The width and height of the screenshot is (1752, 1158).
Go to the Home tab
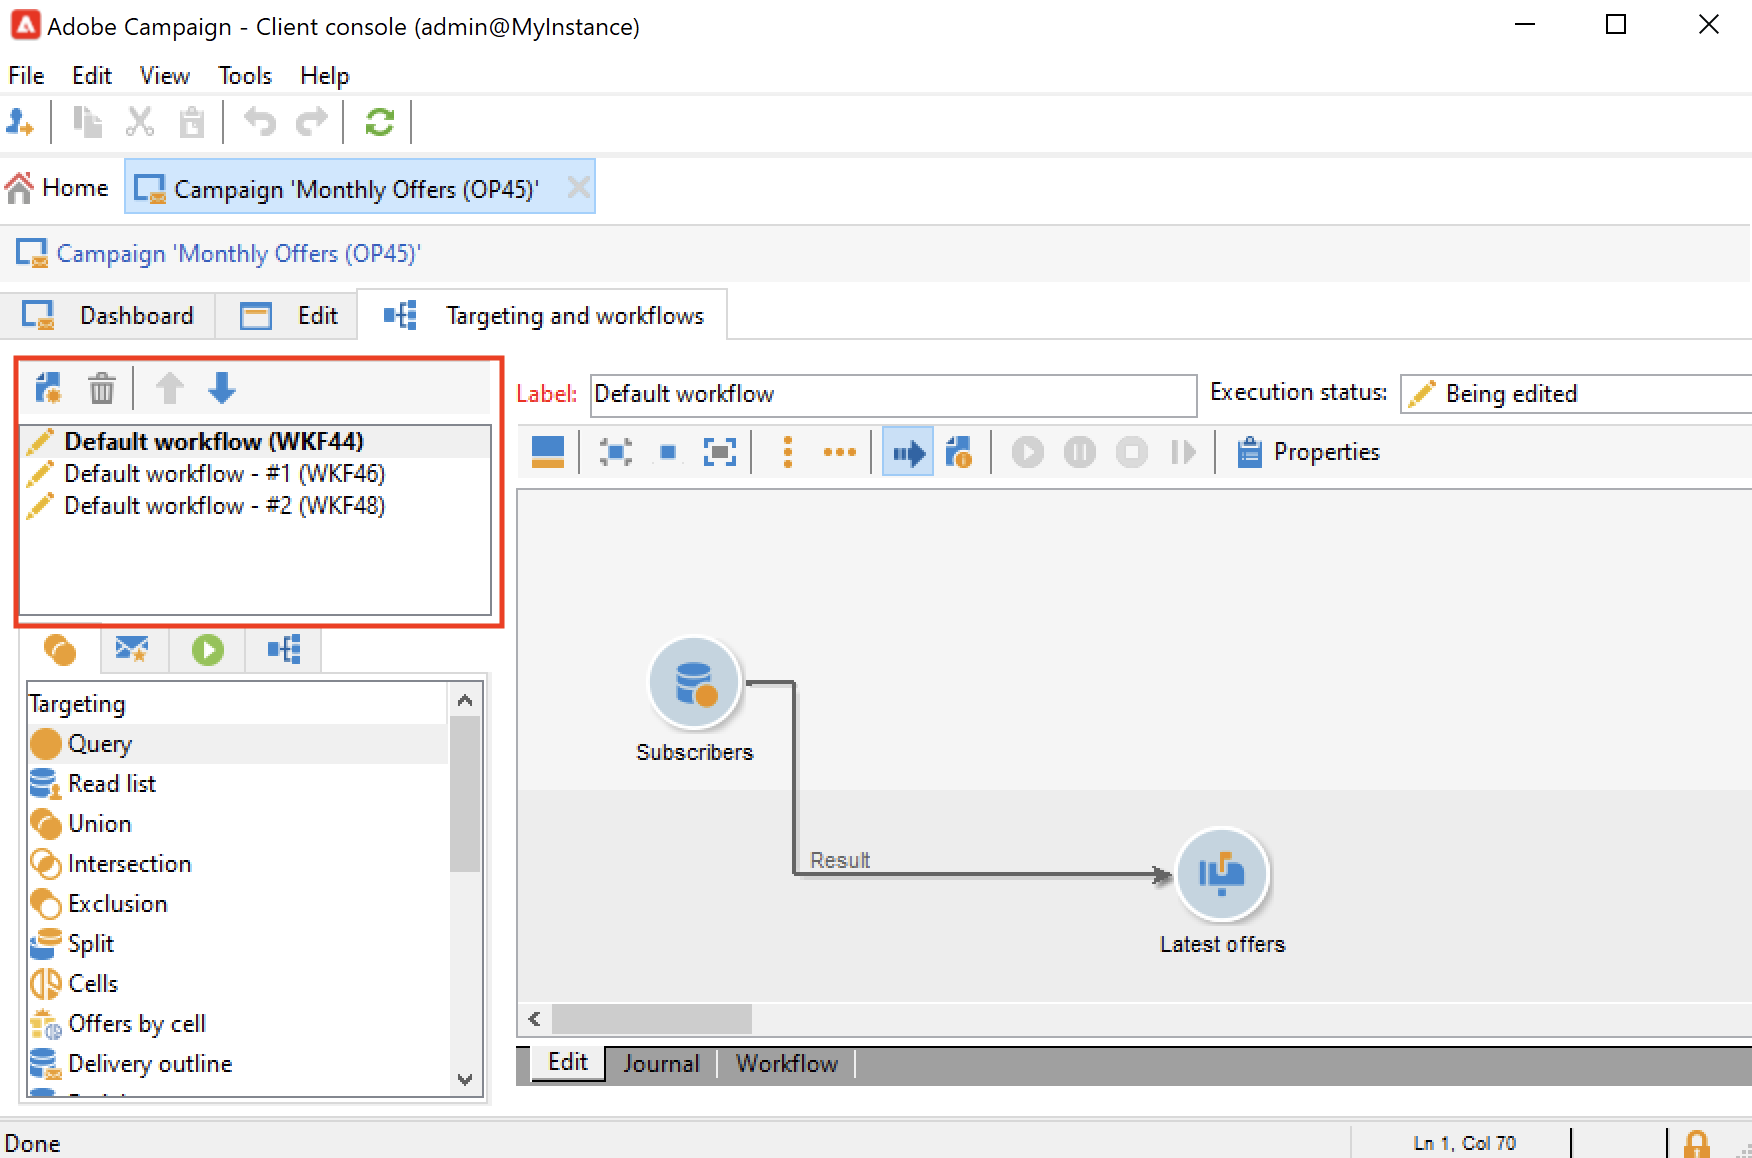pos(57,187)
